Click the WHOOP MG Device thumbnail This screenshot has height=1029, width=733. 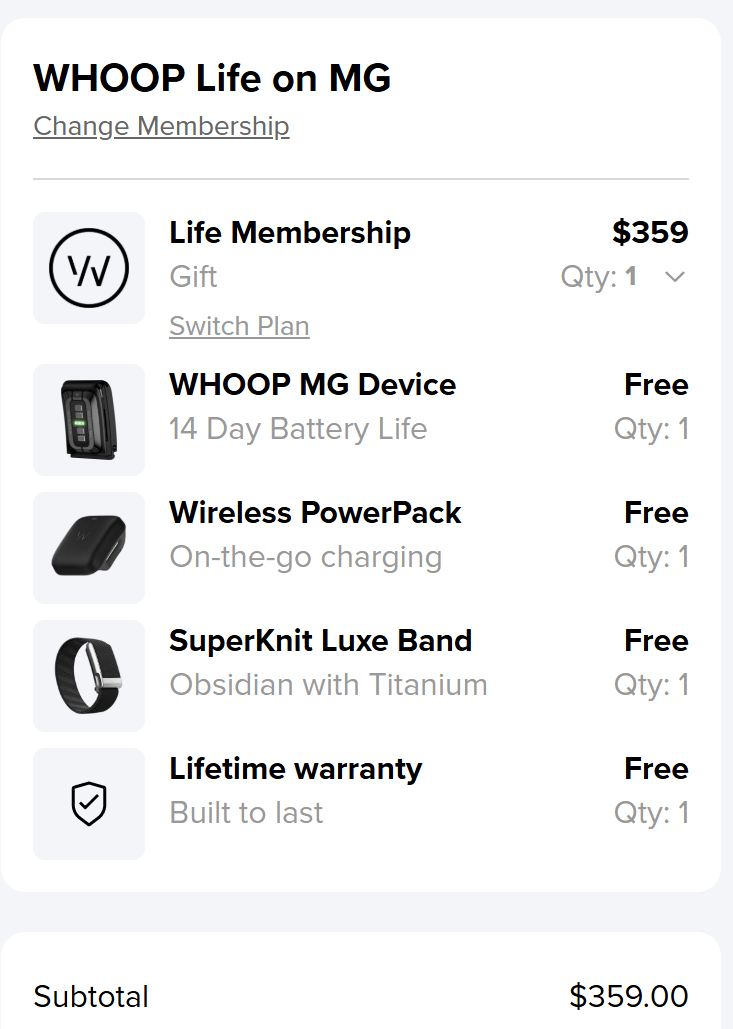(x=89, y=420)
